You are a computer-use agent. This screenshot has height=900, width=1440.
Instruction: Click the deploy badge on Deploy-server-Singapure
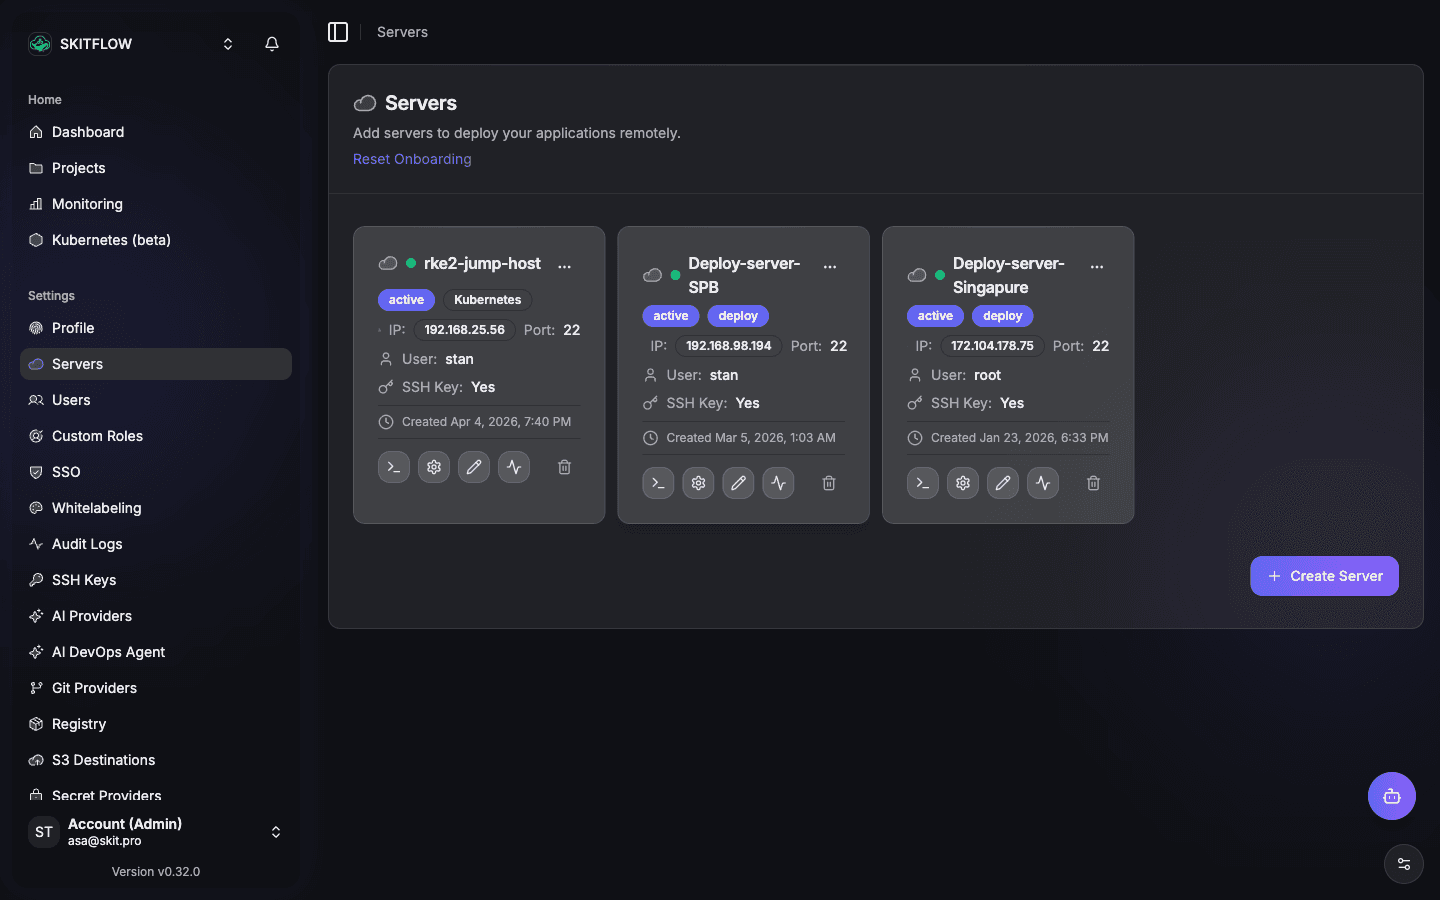[x=1003, y=316]
